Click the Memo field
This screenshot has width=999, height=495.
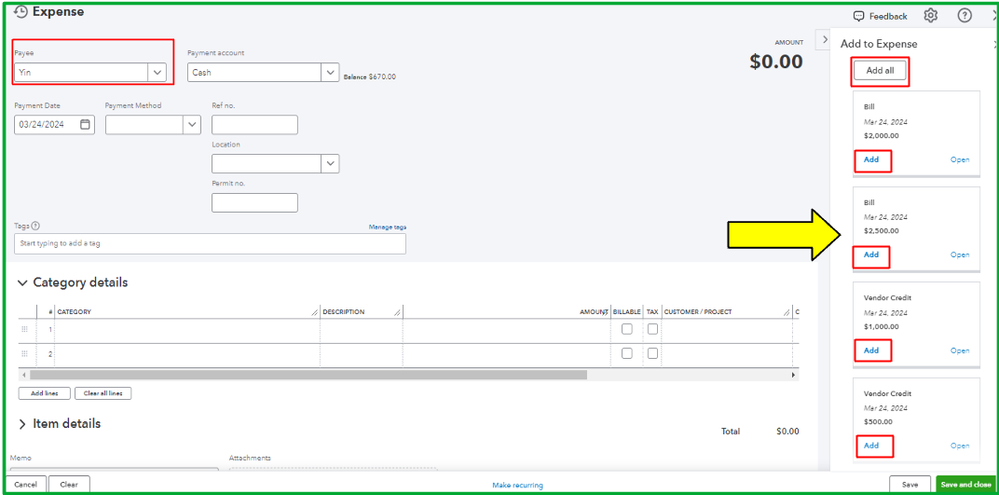116,470
